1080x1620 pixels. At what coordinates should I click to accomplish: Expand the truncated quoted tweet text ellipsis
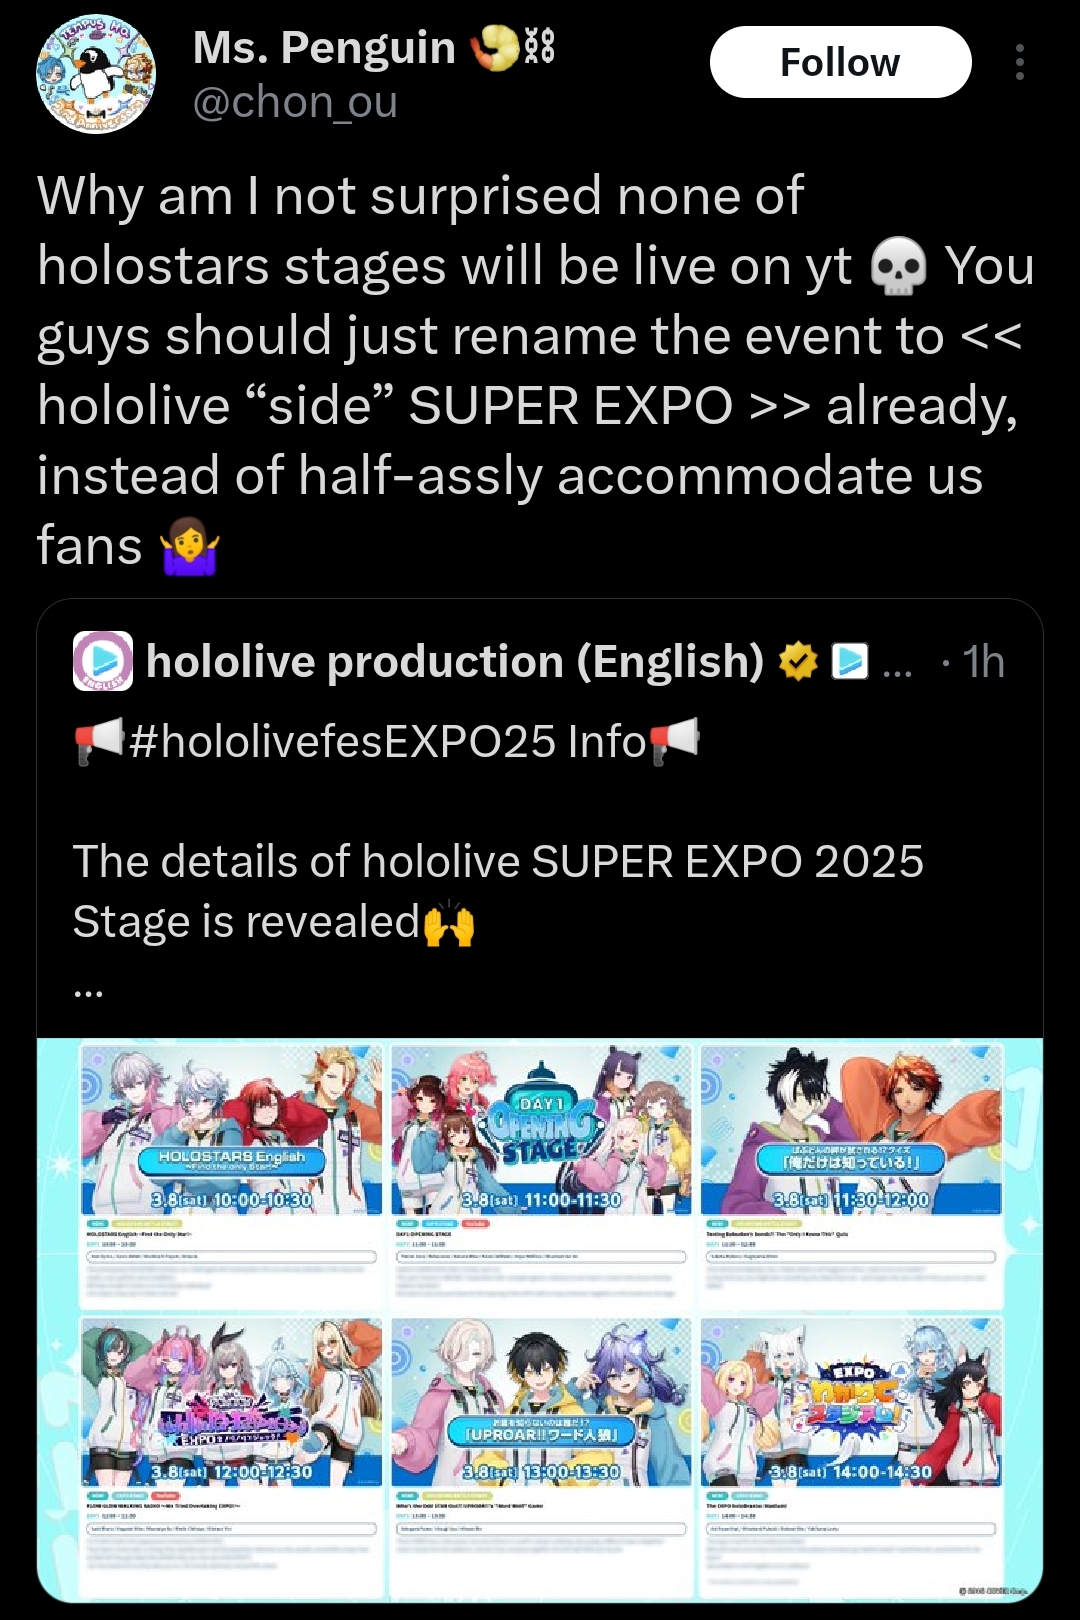coord(88,991)
